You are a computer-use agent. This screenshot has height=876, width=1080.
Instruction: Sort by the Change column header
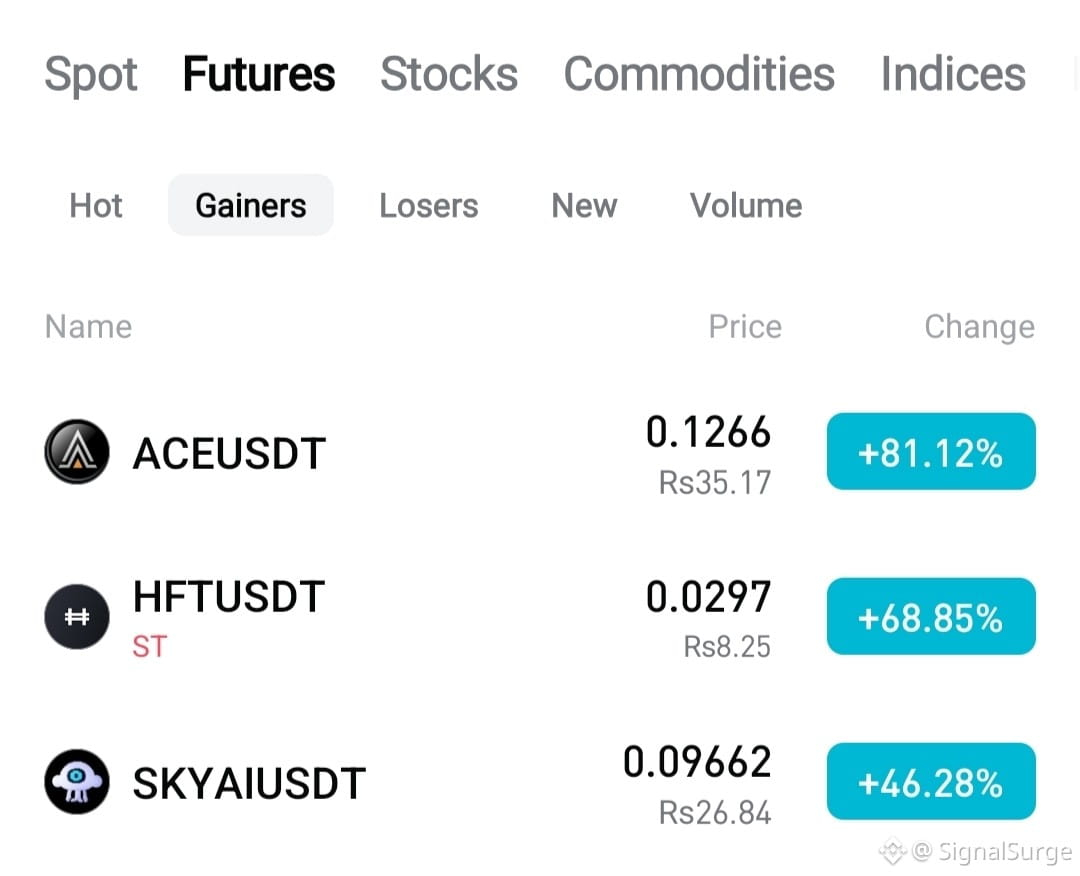pos(979,327)
